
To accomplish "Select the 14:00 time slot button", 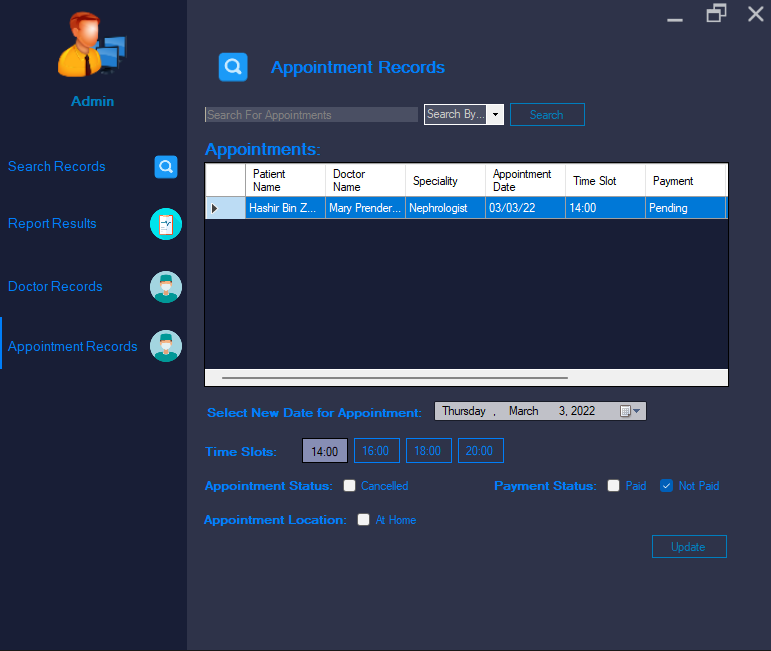I will pos(325,451).
